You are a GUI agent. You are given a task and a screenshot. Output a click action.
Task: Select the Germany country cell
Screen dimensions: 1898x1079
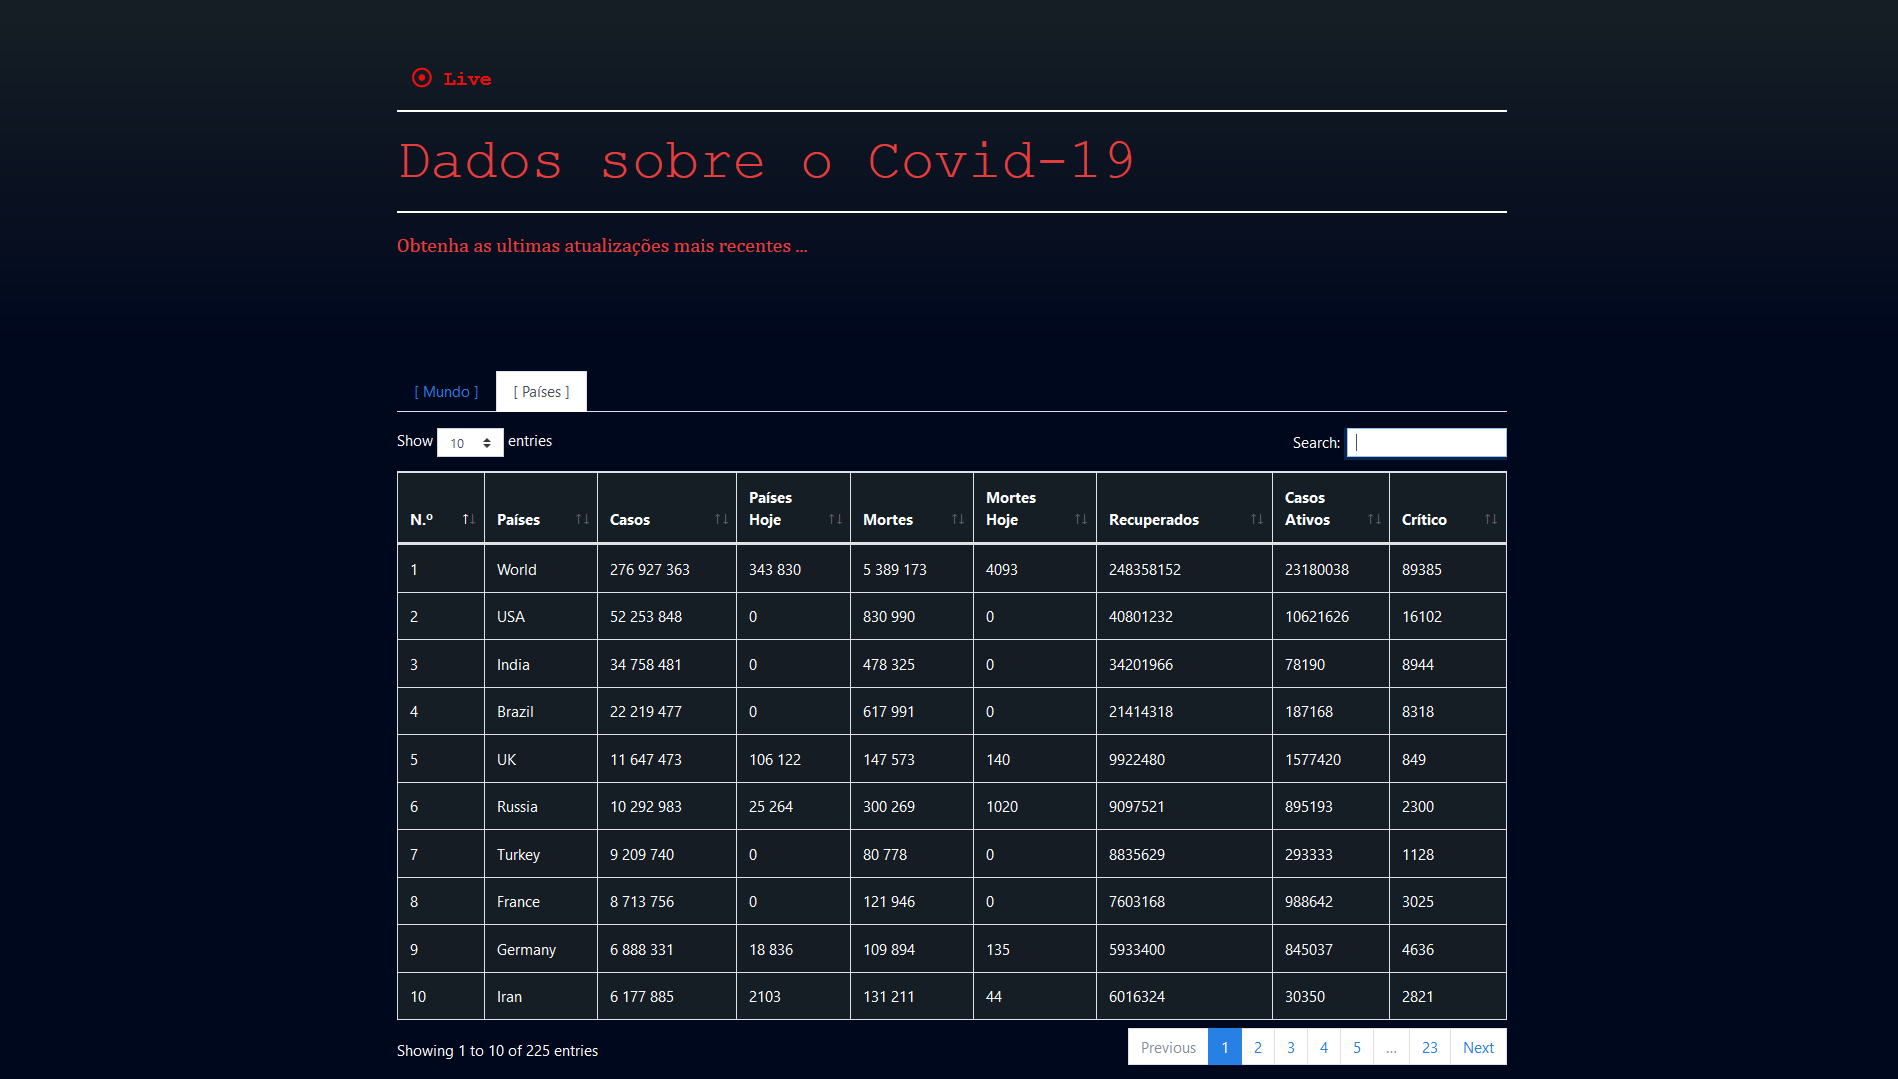point(541,949)
